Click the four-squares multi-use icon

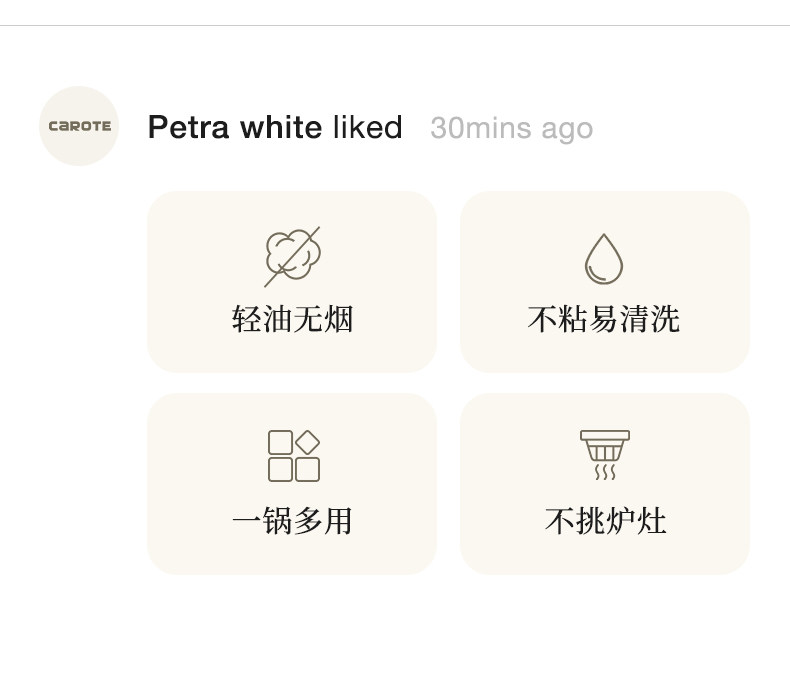click(293, 456)
